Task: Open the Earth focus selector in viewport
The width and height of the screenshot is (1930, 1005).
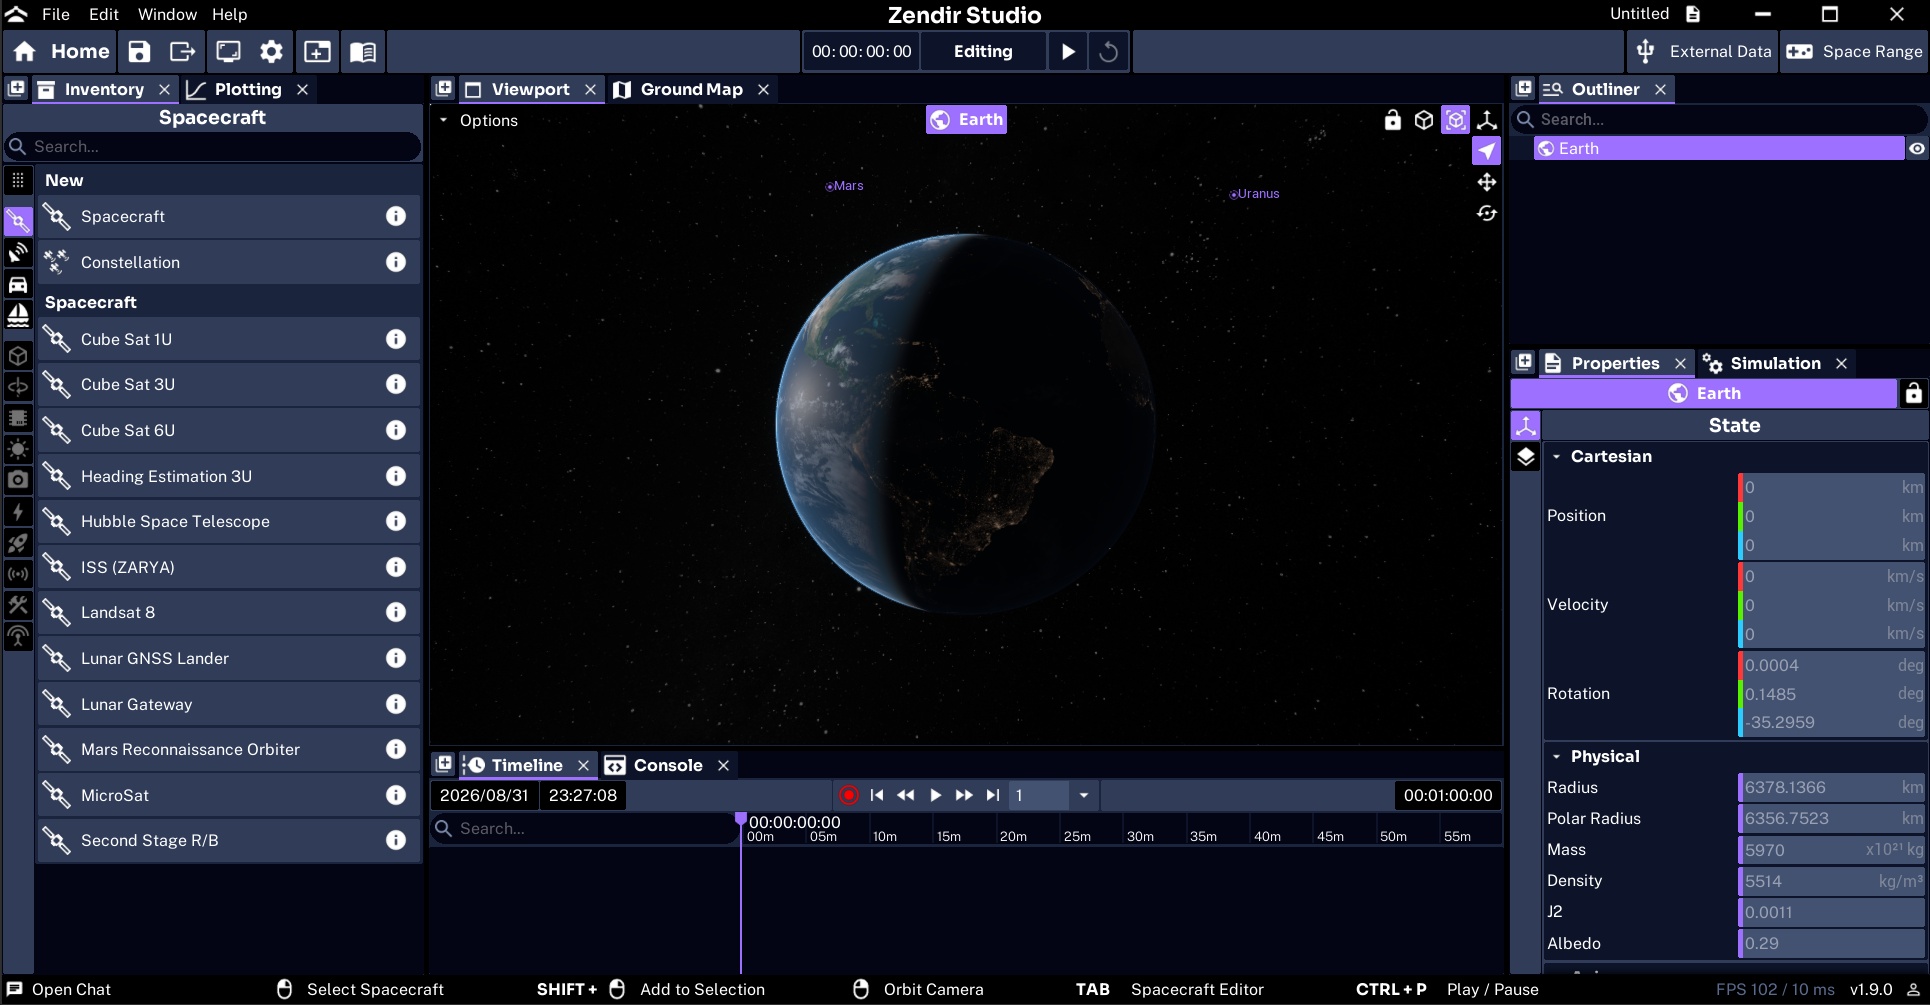Action: point(966,120)
